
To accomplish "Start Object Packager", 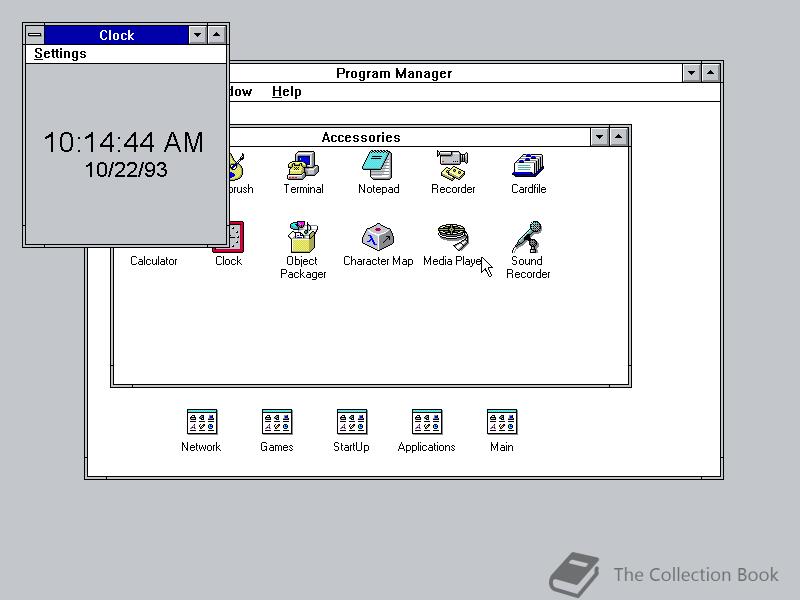I will point(303,238).
